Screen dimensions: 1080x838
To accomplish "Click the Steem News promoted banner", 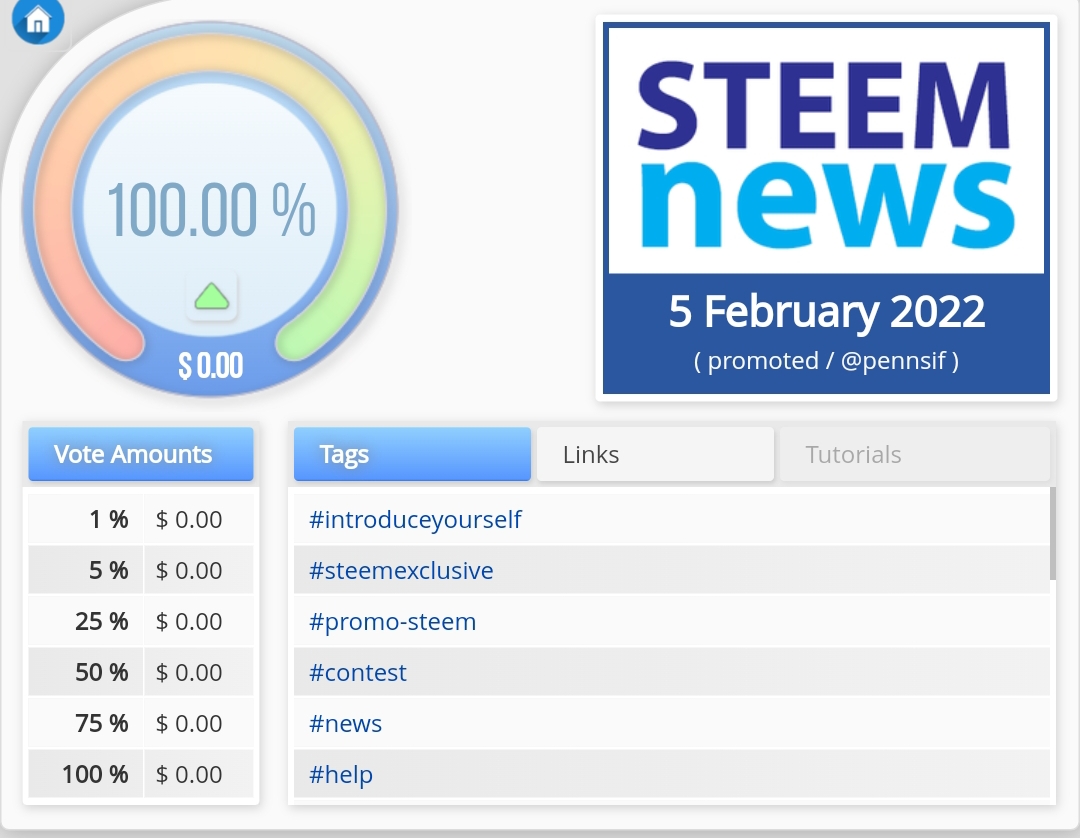I will [x=826, y=208].
